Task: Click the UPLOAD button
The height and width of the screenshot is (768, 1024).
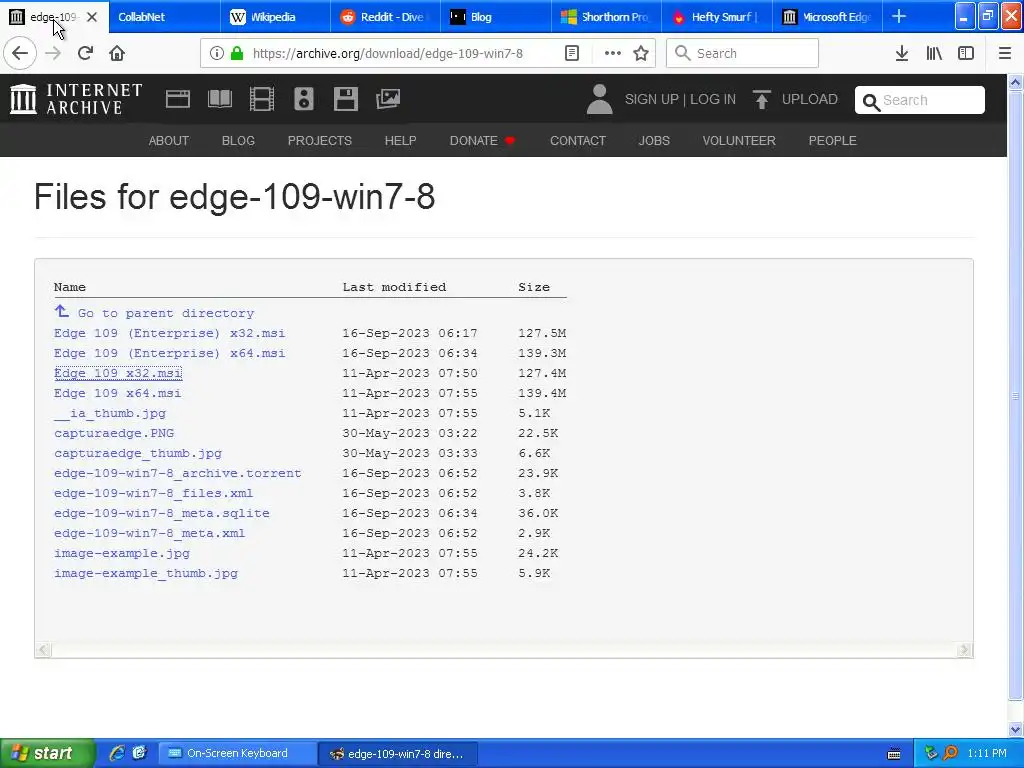Action: 795,99
